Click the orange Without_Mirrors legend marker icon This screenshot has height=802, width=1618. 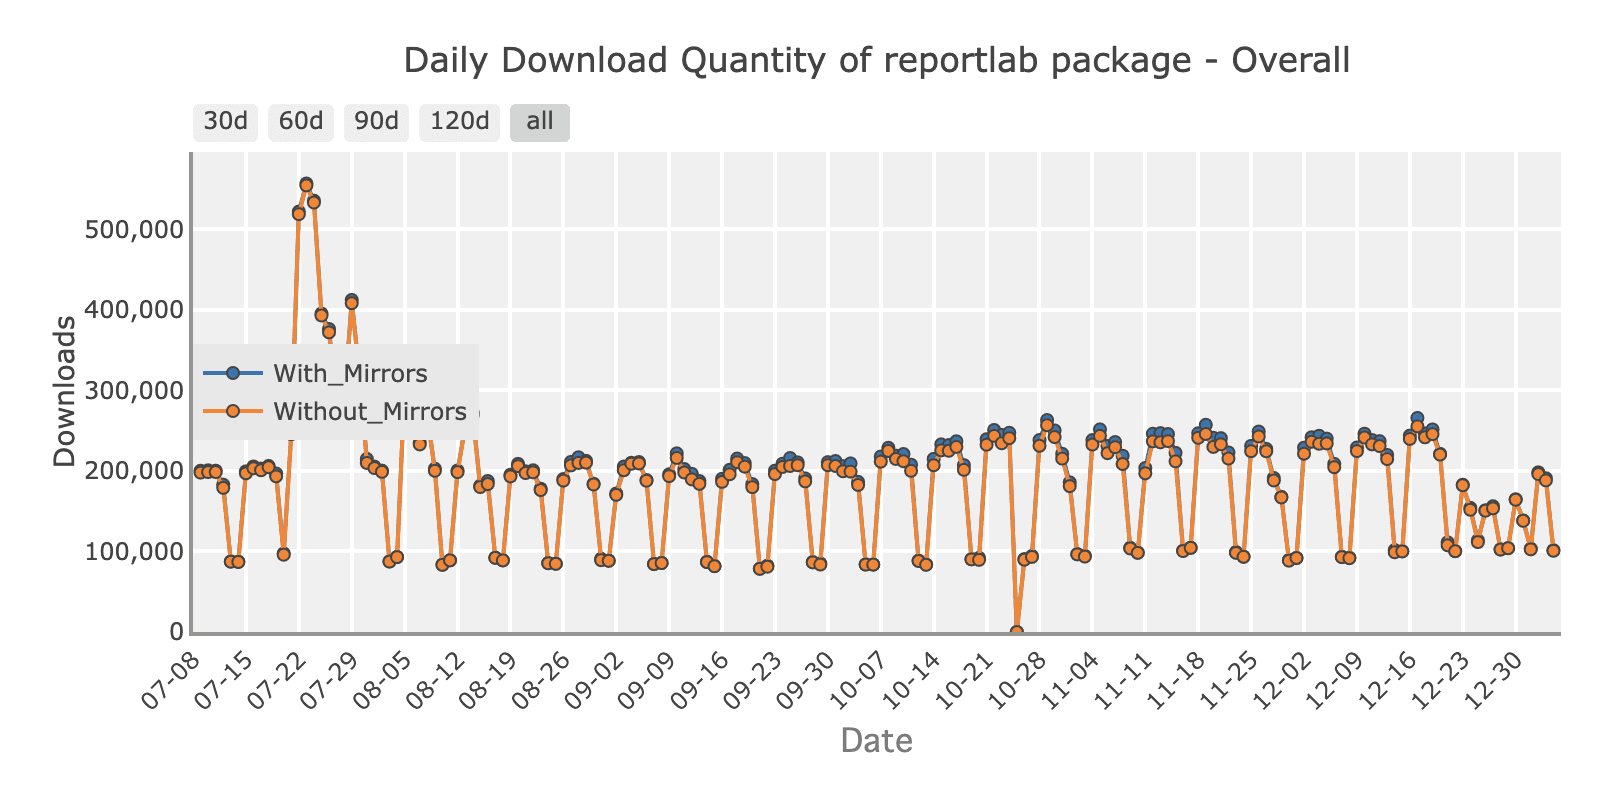coord(232,411)
